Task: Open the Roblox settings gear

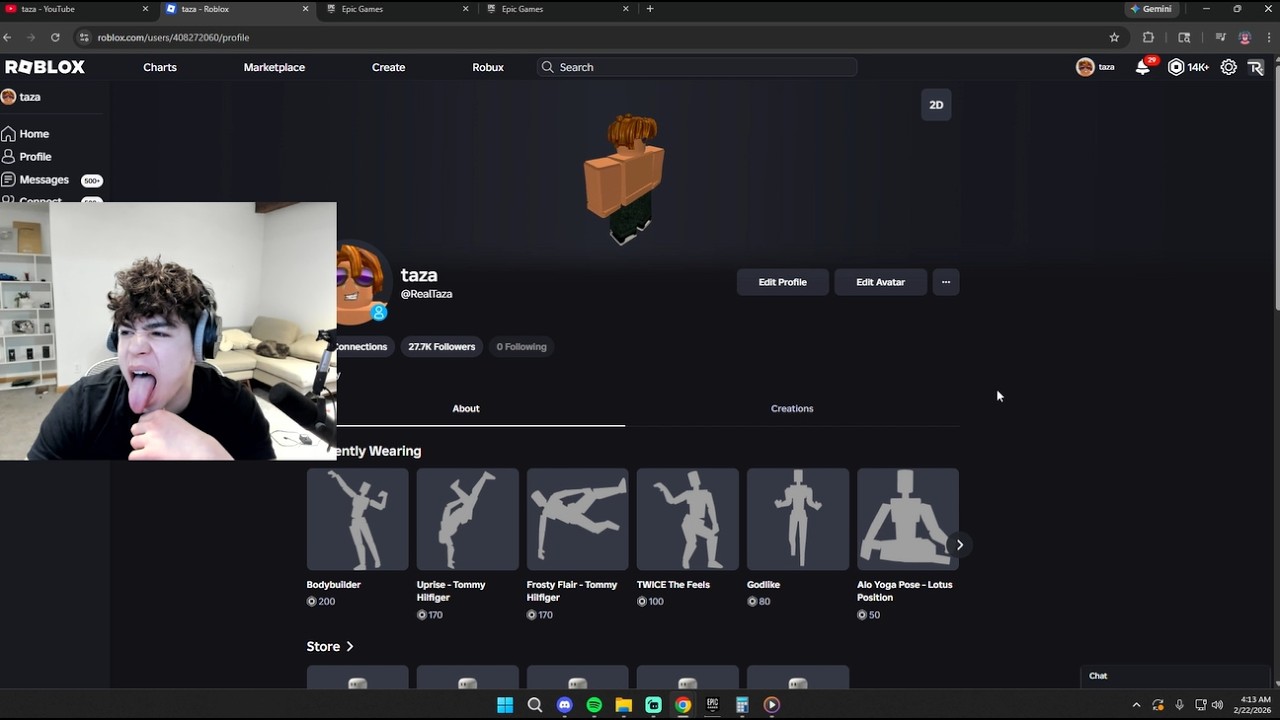Action: pyautogui.click(x=1228, y=67)
